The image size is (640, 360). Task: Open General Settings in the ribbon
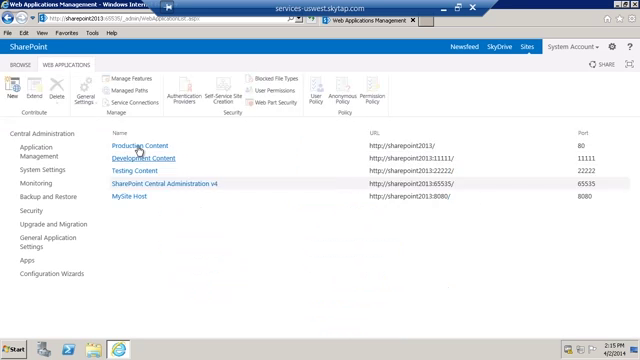[85, 91]
